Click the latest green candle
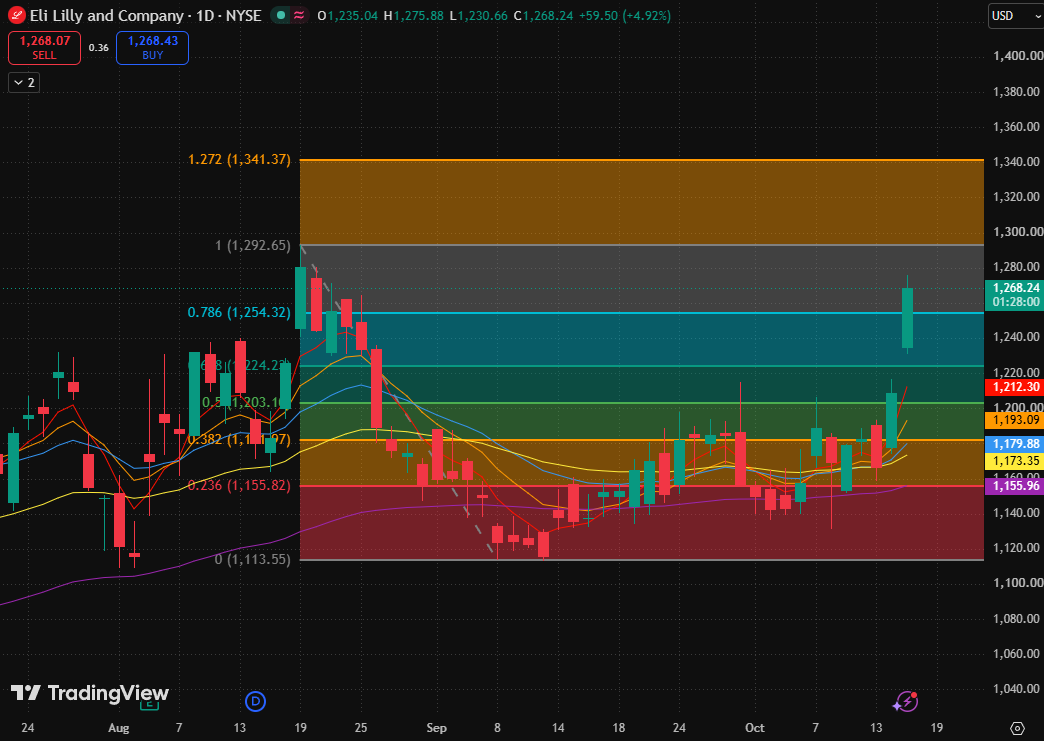 (907, 318)
